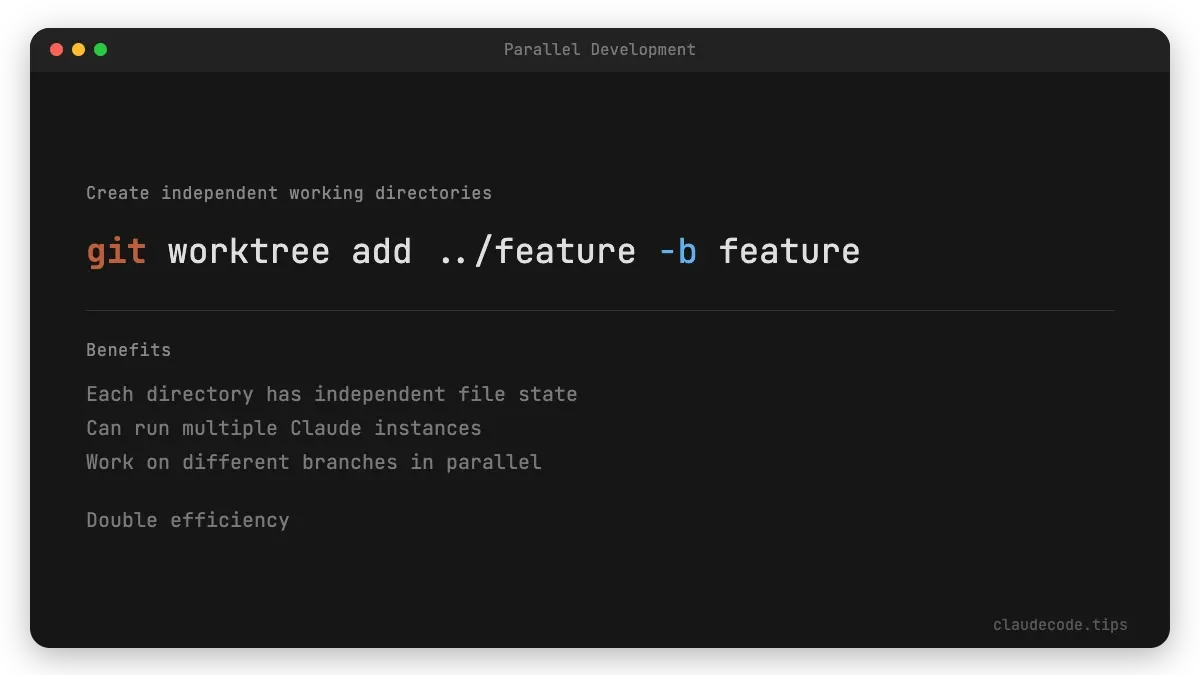The image size is (1200, 675).
Task: Select the full git worktree command line
Action: point(472,251)
